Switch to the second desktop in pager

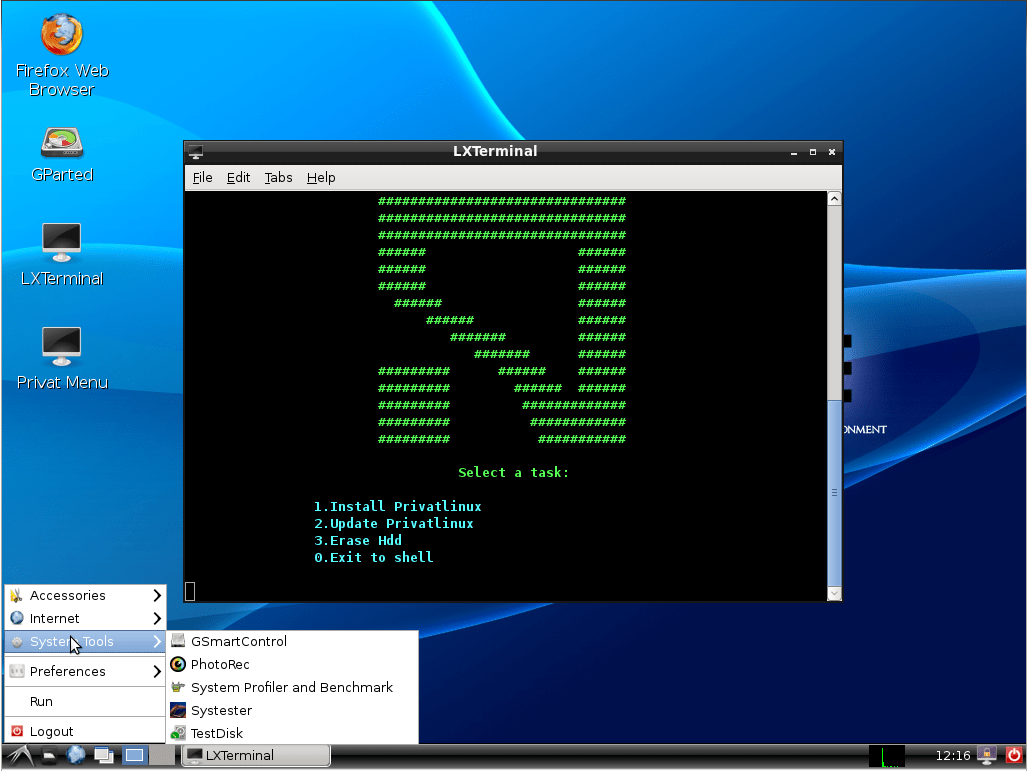(162, 755)
